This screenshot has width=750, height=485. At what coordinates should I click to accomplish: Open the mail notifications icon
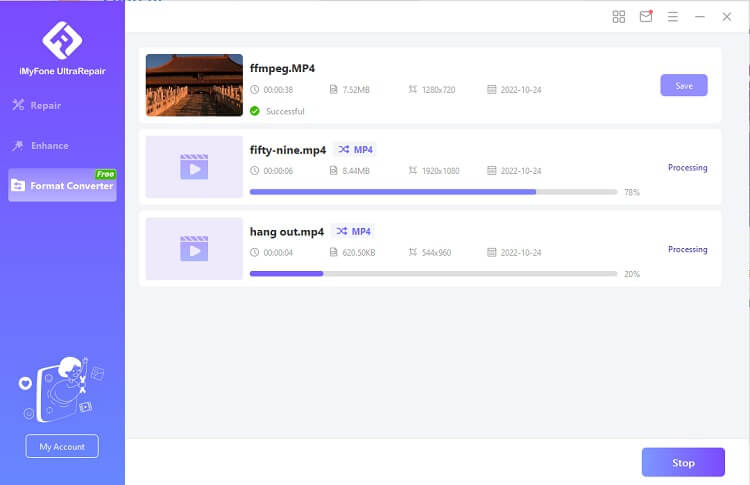(x=646, y=16)
